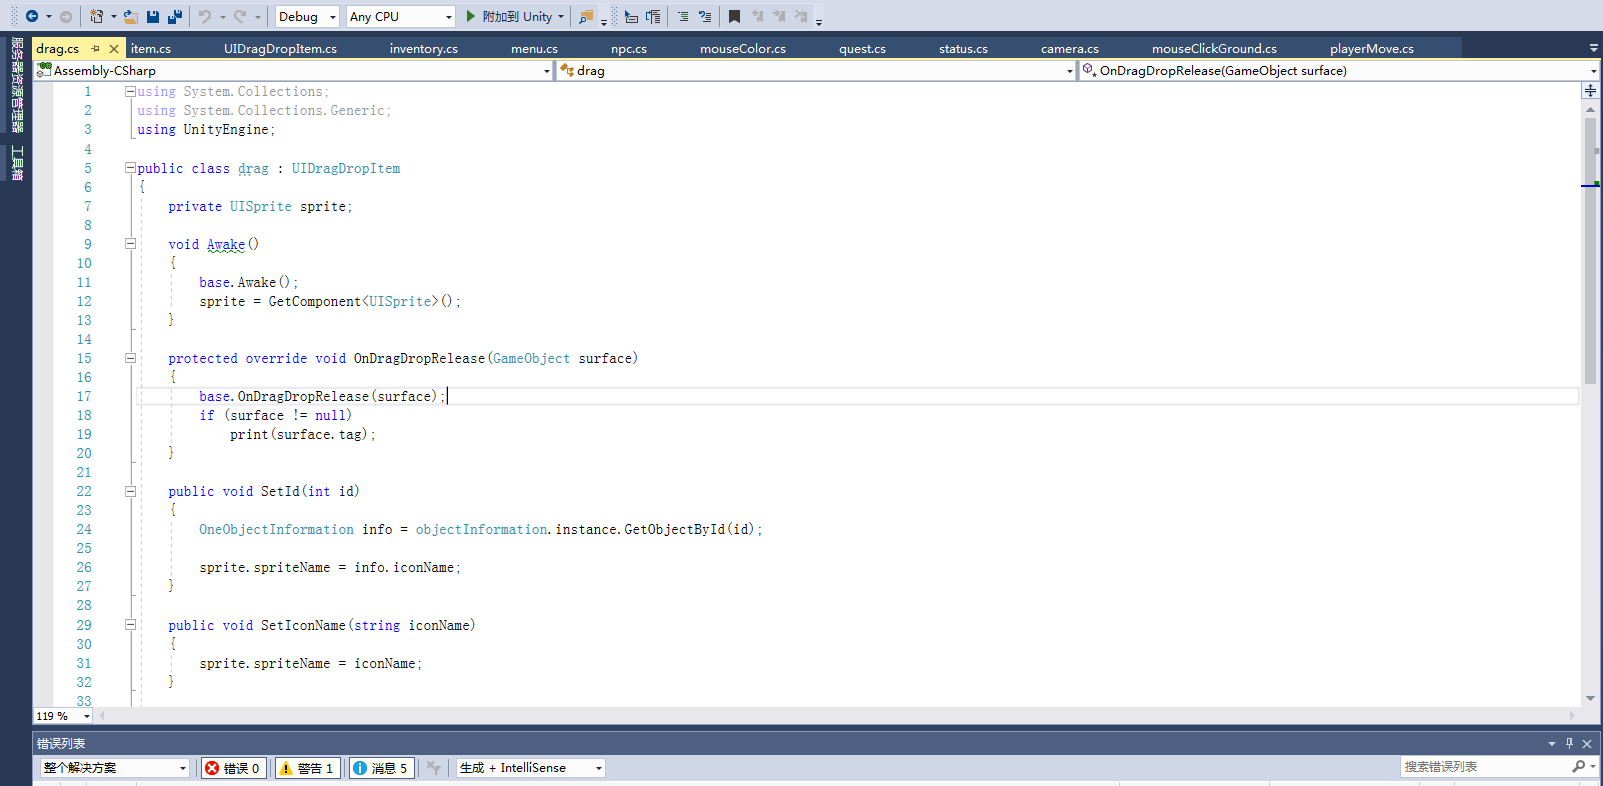Toggle the Messages 5 filter button
This screenshot has height=786, width=1603.
(x=382, y=768)
